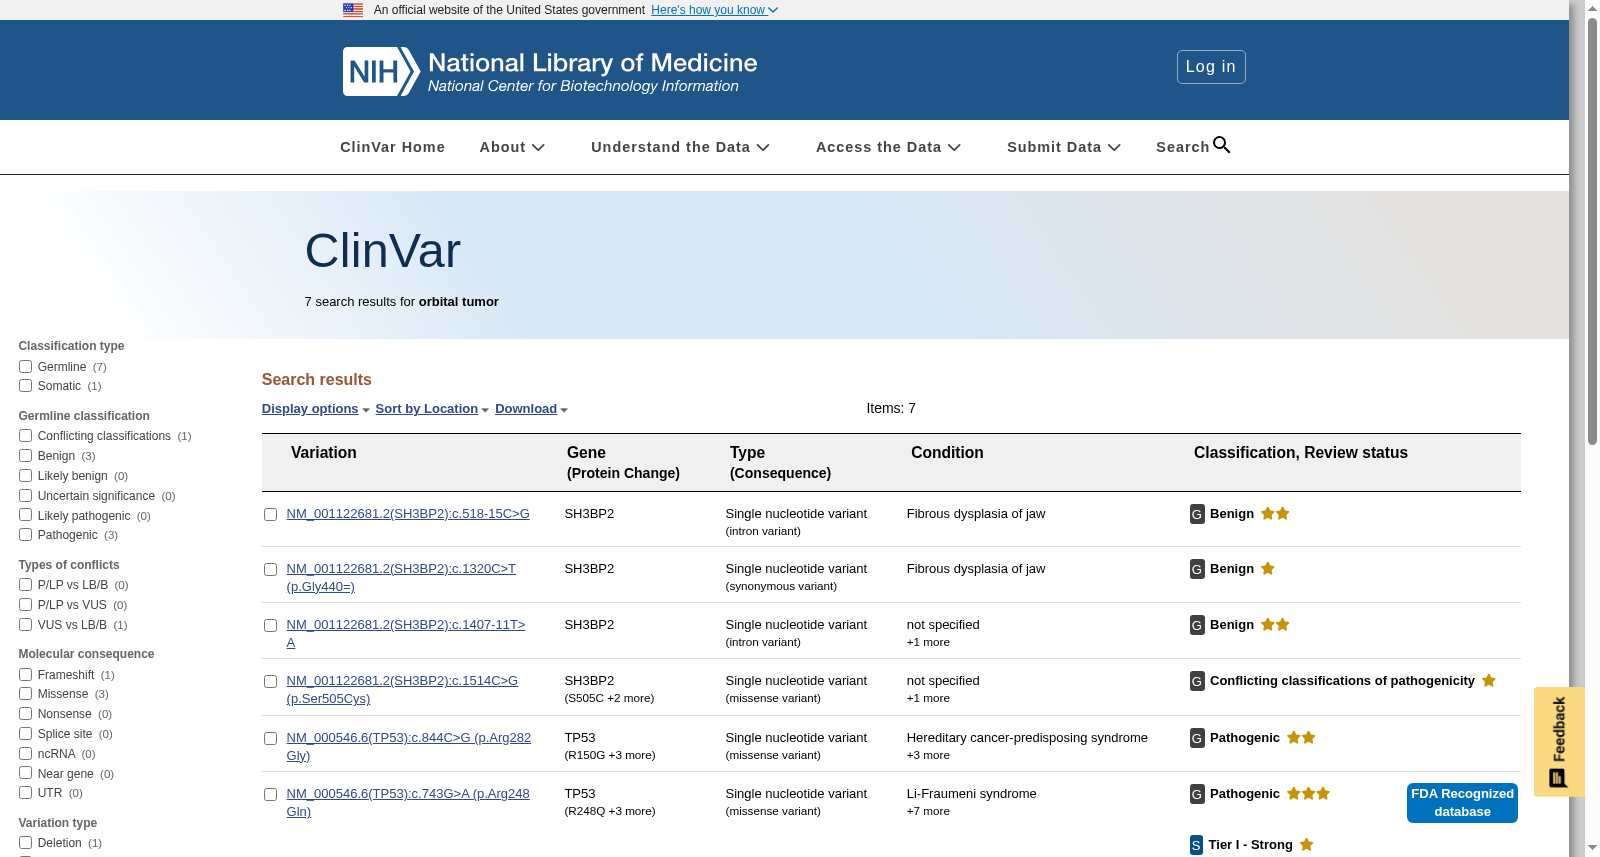Click the review stars for c.1407-11T>A Benign
Viewport: 1600px width, 857px height.
click(1275, 624)
